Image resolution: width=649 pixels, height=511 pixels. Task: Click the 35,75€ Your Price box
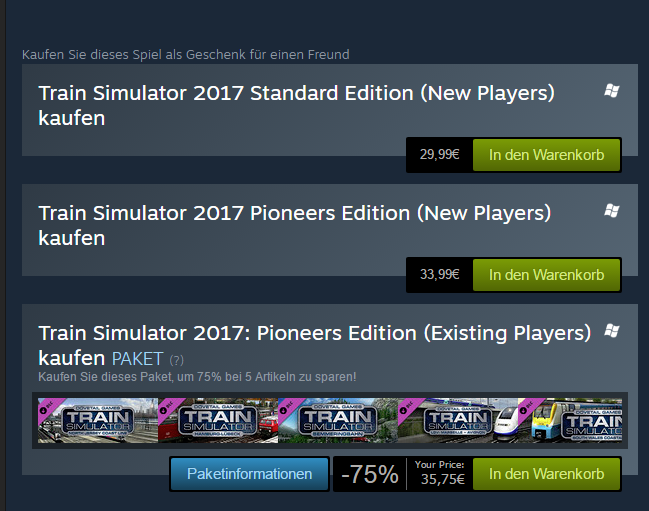(x=439, y=474)
